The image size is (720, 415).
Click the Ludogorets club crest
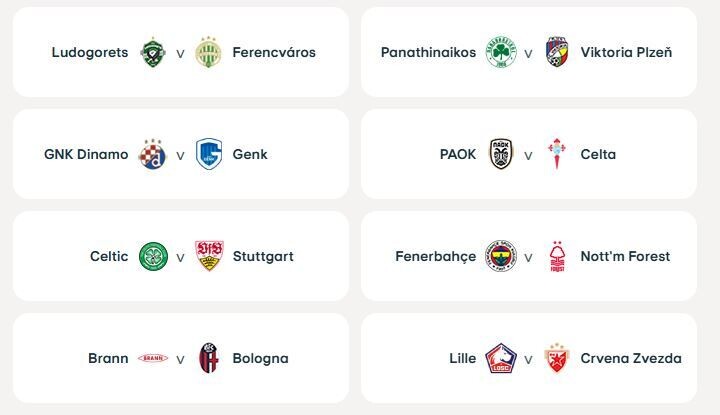click(153, 52)
